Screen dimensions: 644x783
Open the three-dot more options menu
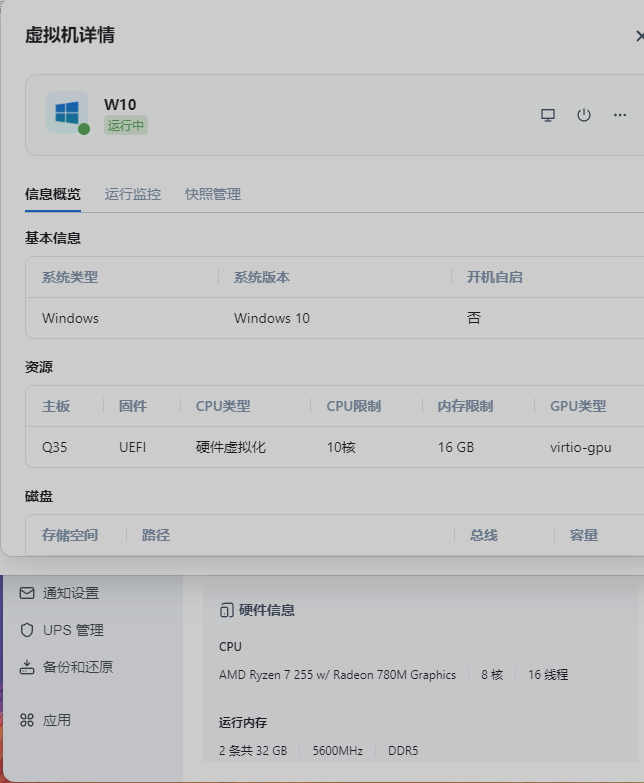pyautogui.click(x=620, y=115)
